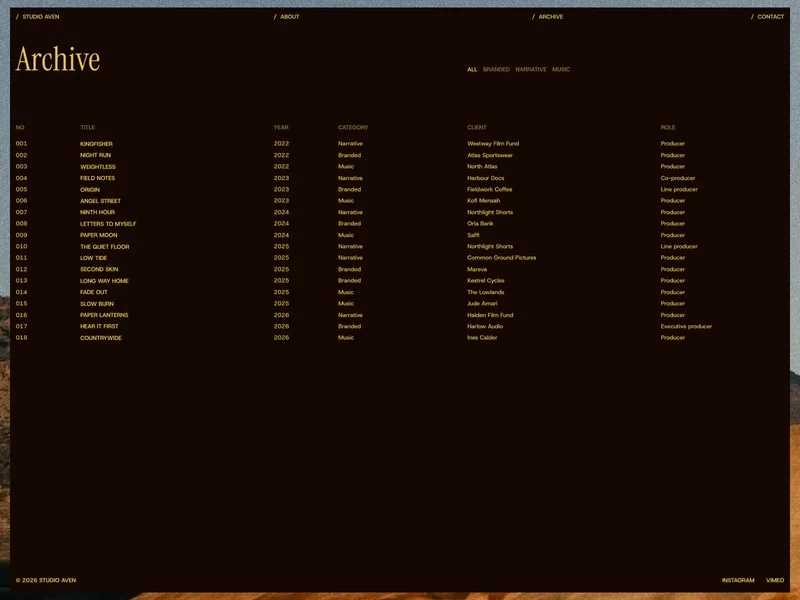
Task: Open the Second Skin project
Action: 99,269
